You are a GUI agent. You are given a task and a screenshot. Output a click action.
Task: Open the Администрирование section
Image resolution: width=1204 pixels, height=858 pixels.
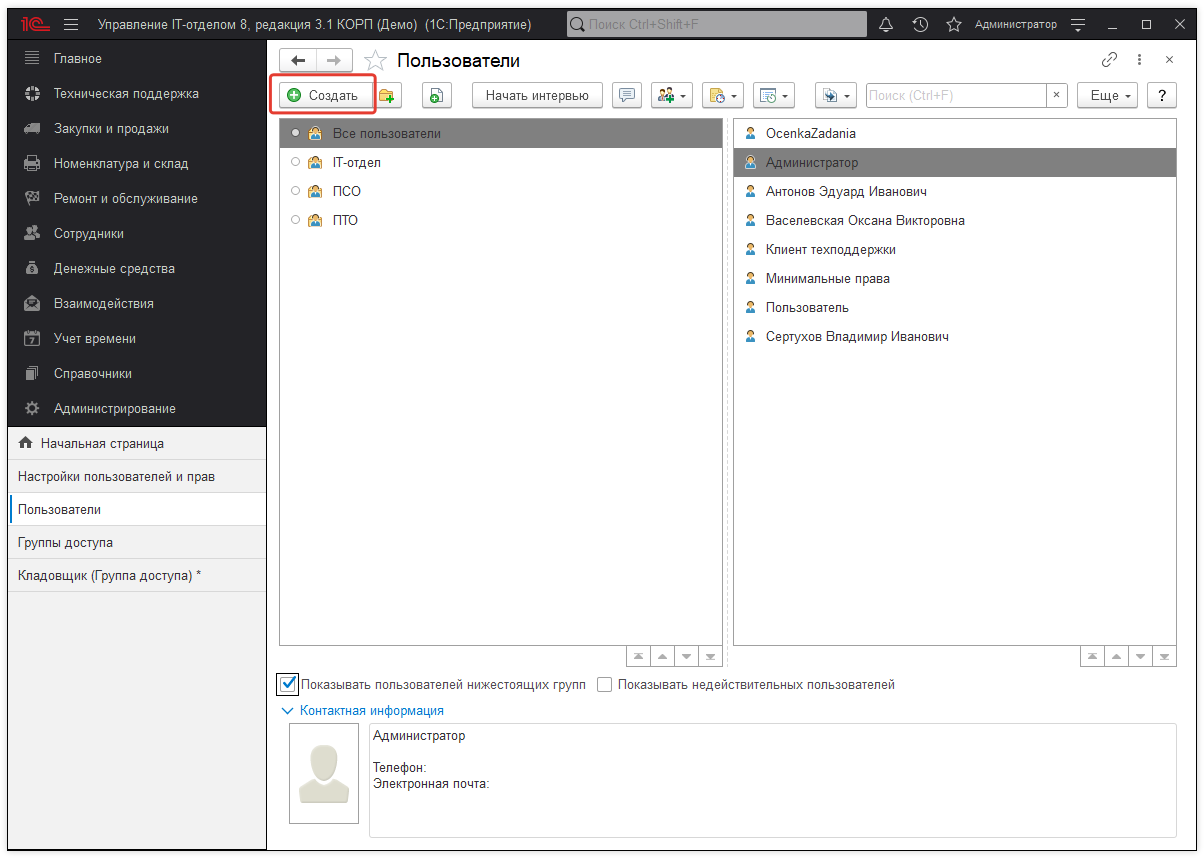tap(114, 408)
